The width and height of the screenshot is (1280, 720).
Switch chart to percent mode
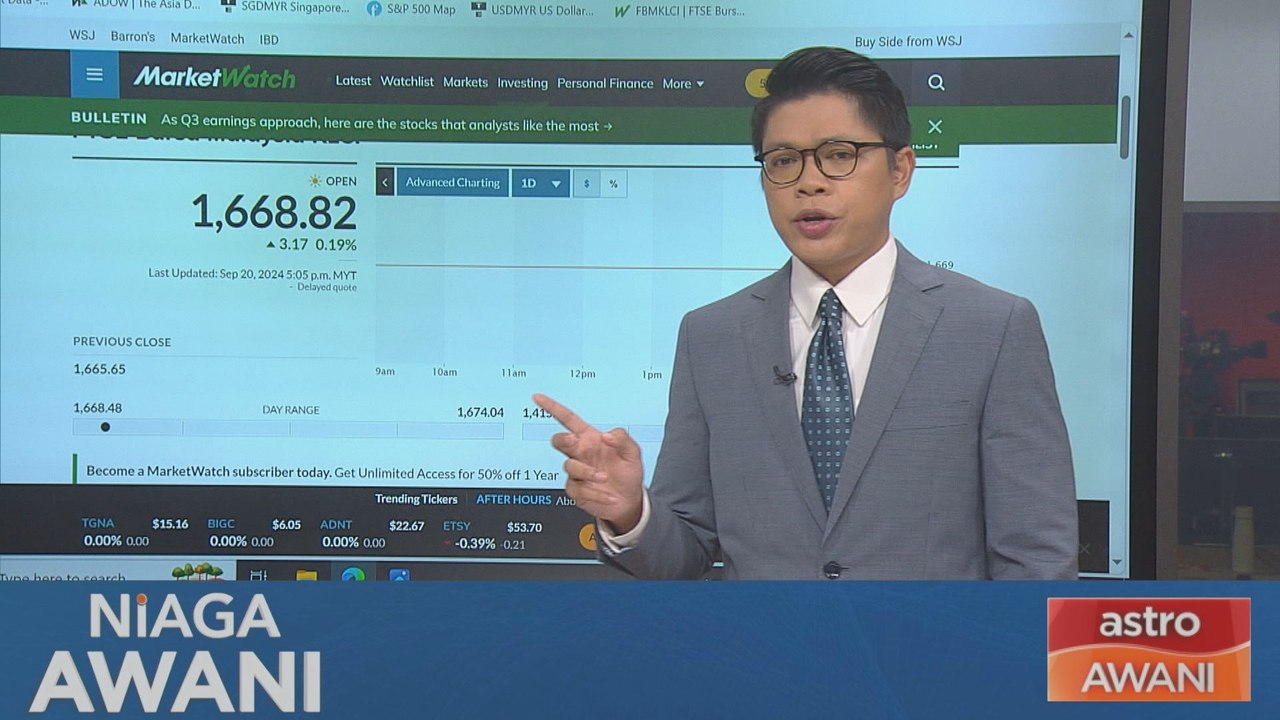(x=613, y=183)
